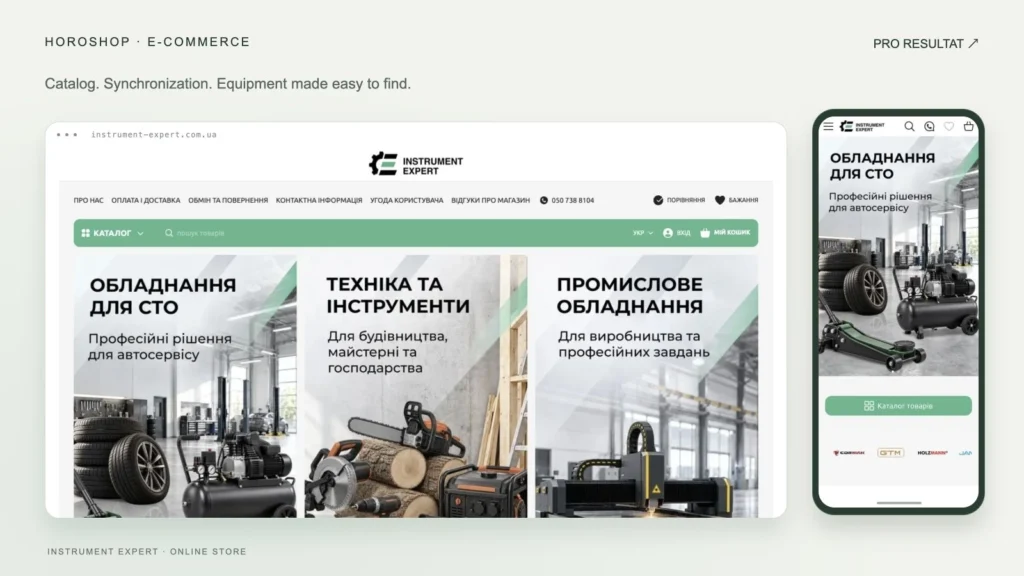Screen dimensions: 1024x576
Task: Click the instrument-expert.com.ua address text
Action: click(x=153, y=135)
